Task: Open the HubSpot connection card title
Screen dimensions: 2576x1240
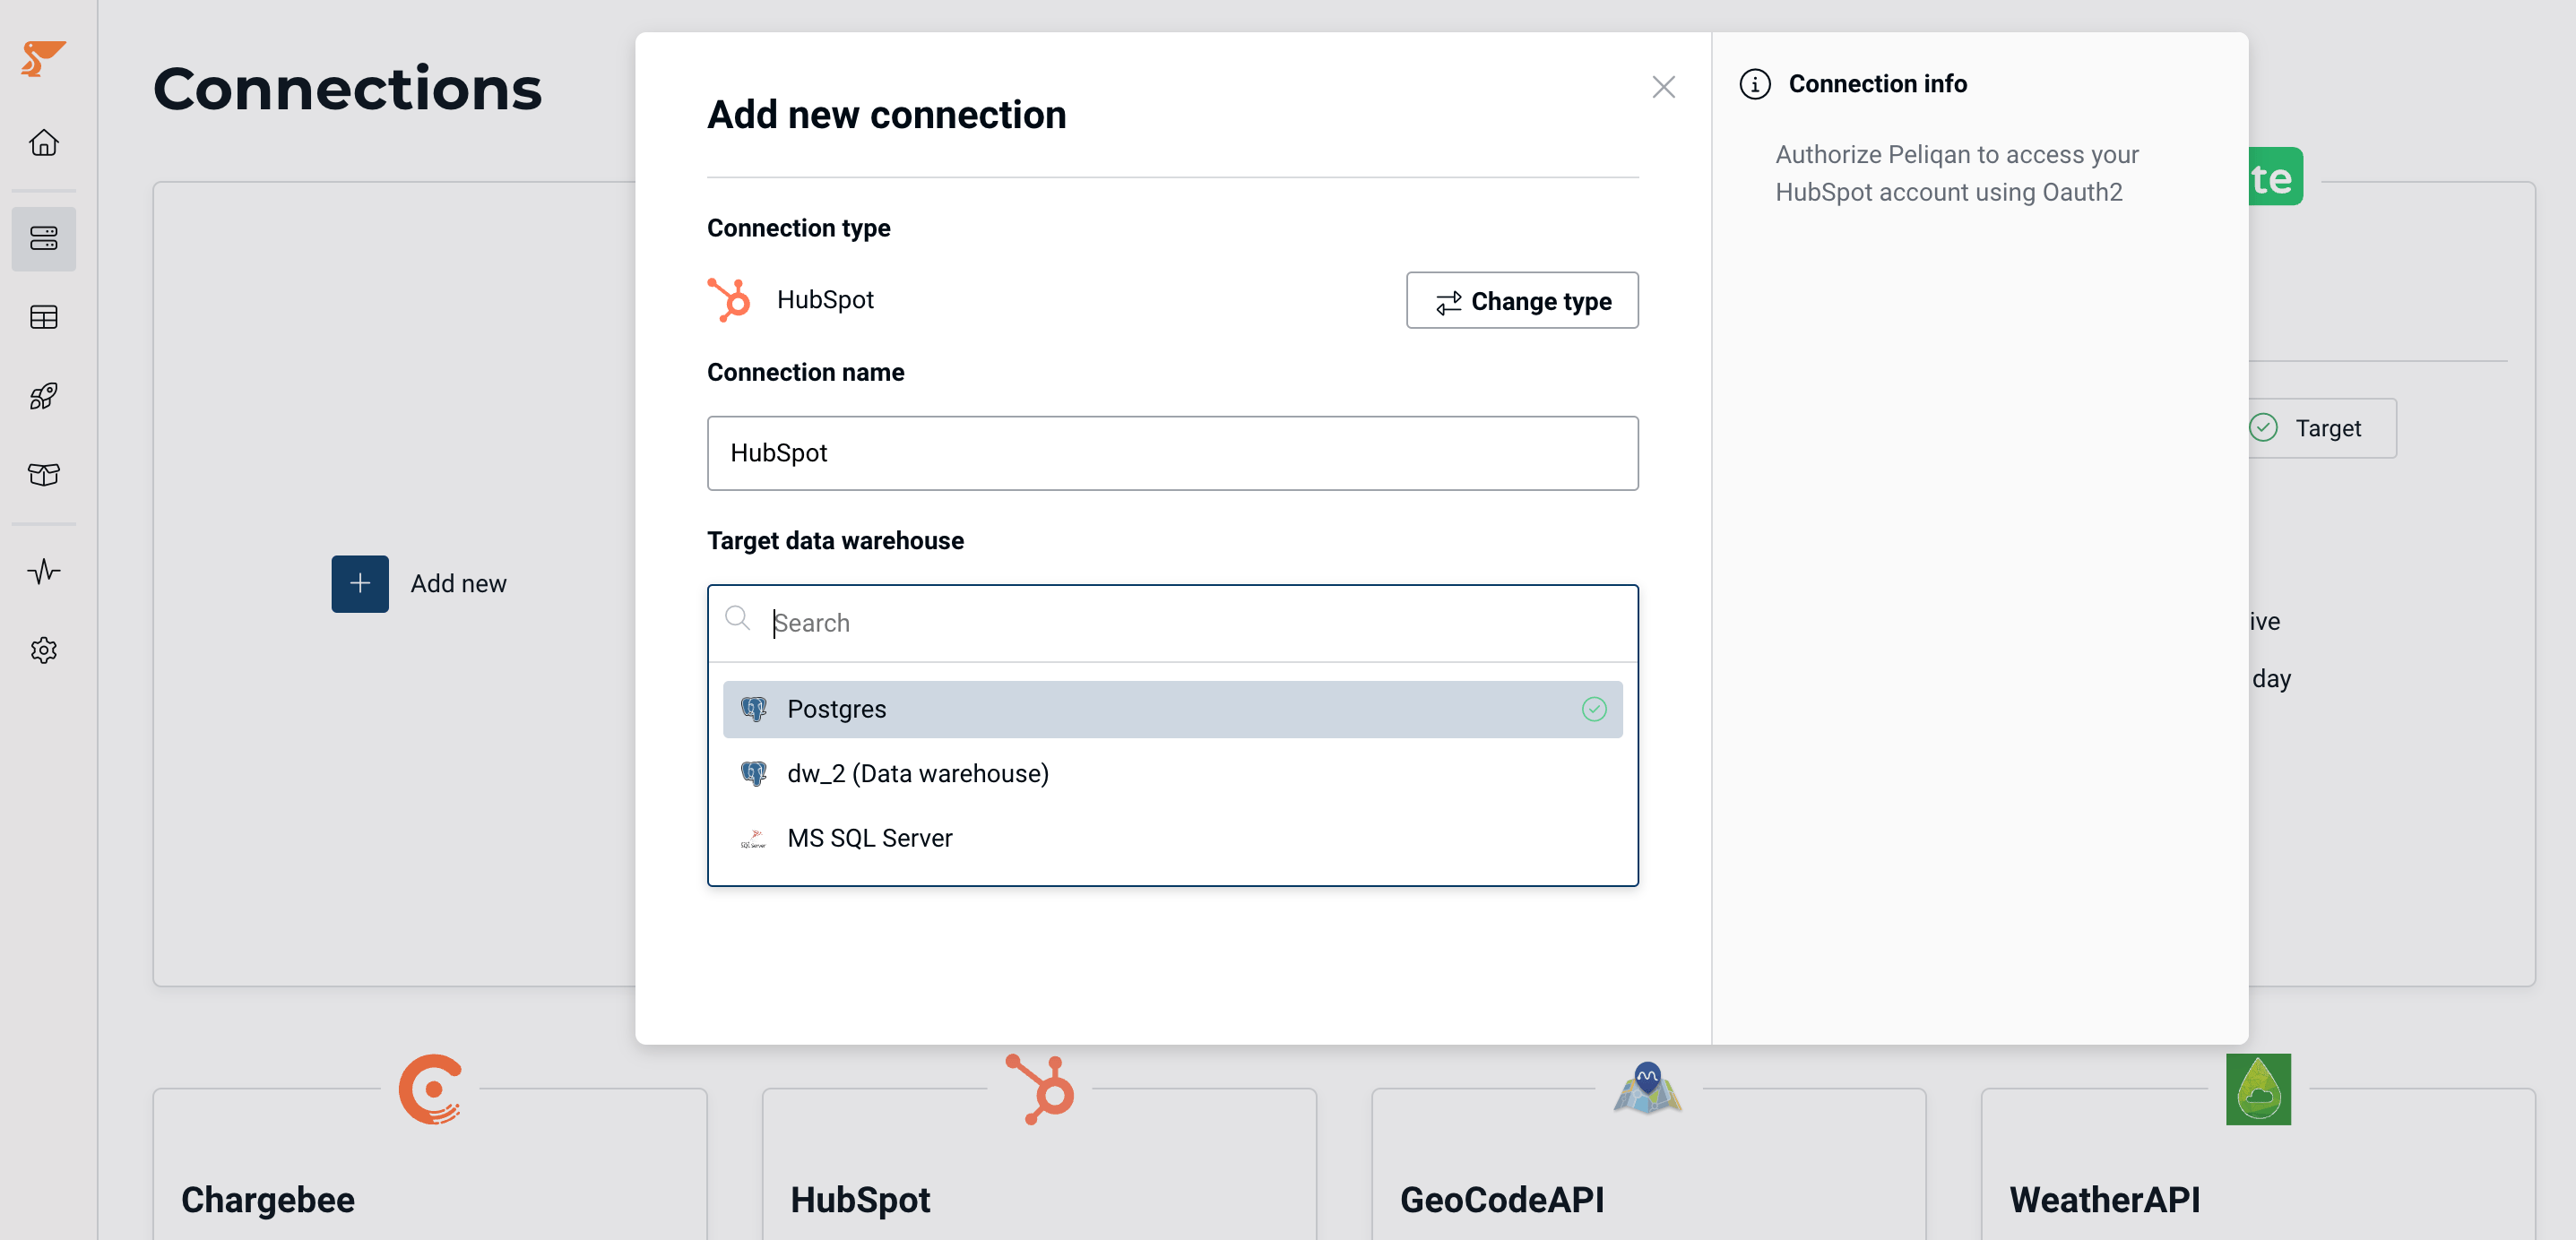Action: [x=860, y=1199]
